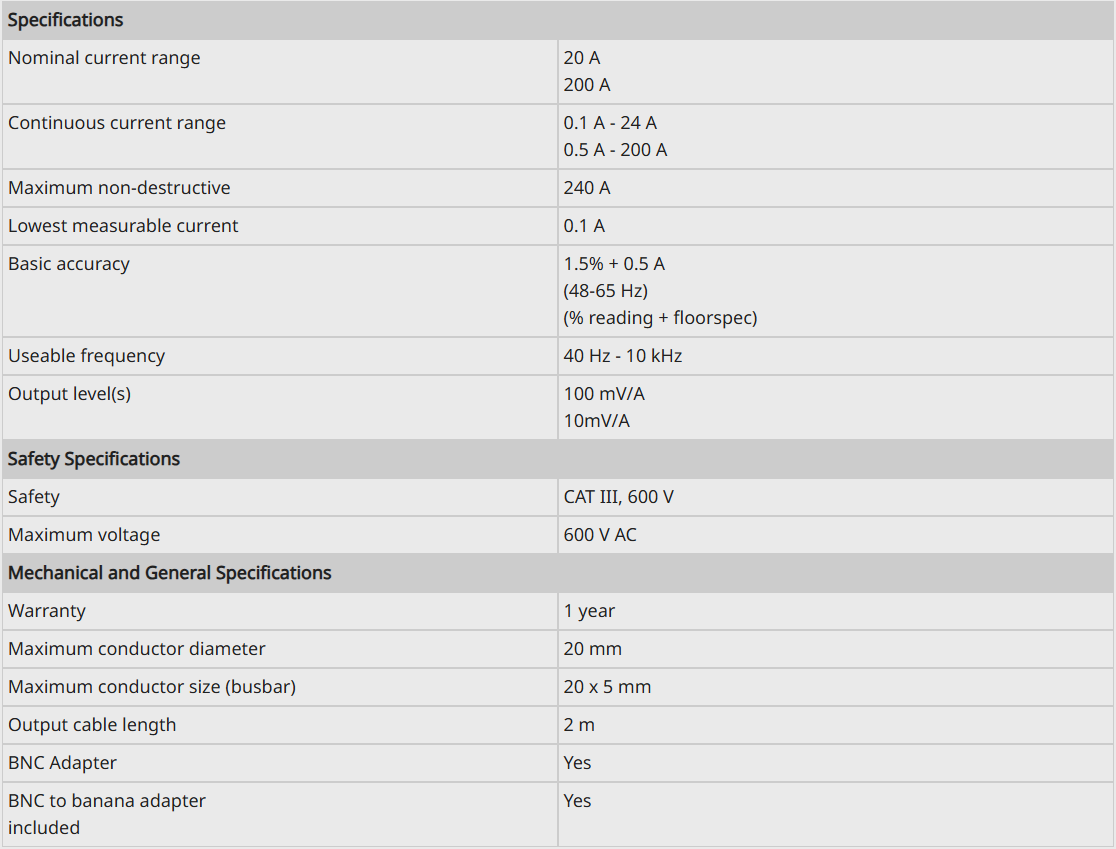This screenshot has width=1116, height=849.
Task: Select the 1.5% + 0.5 A accuracy value
Action: point(614,264)
